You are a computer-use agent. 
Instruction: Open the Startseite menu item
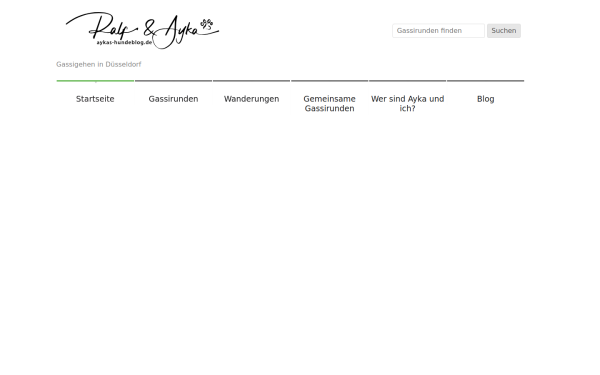(x=95, y=99)
